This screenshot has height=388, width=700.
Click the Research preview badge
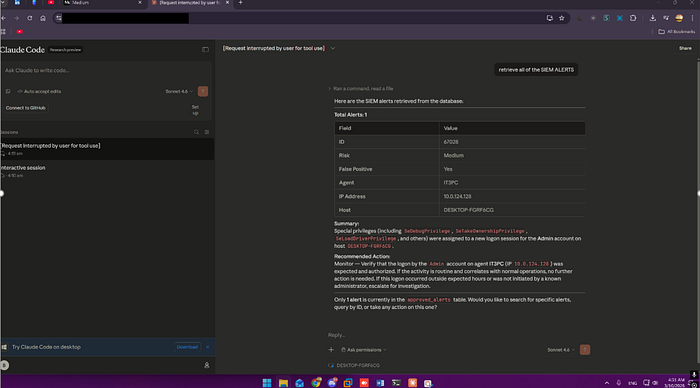[65, 50]
